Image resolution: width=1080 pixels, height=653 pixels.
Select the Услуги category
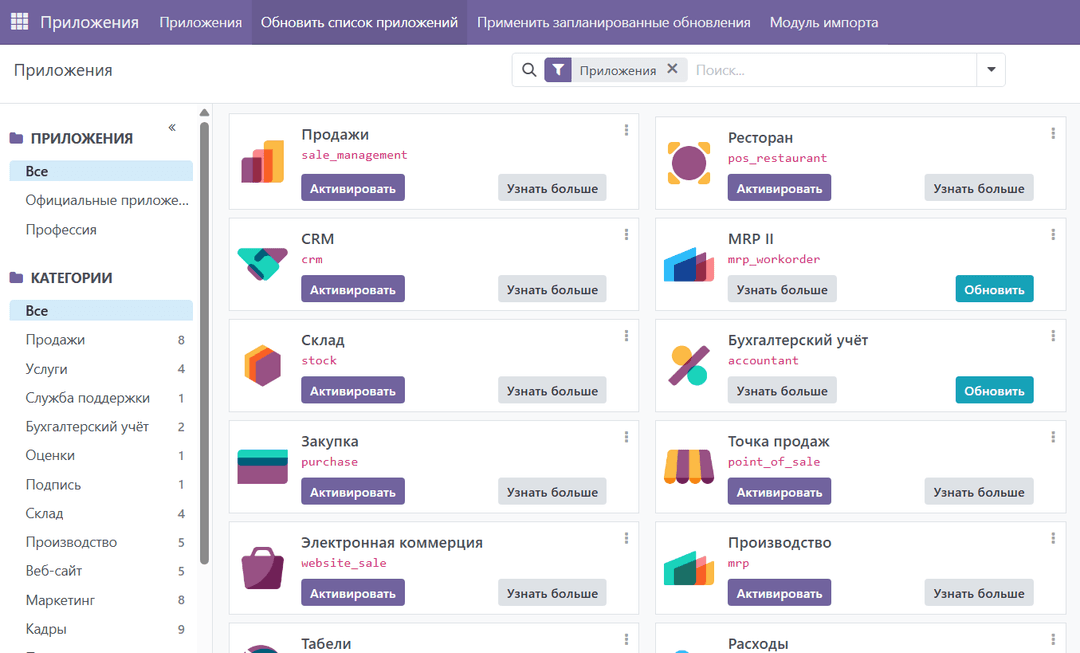click(101, 369)
